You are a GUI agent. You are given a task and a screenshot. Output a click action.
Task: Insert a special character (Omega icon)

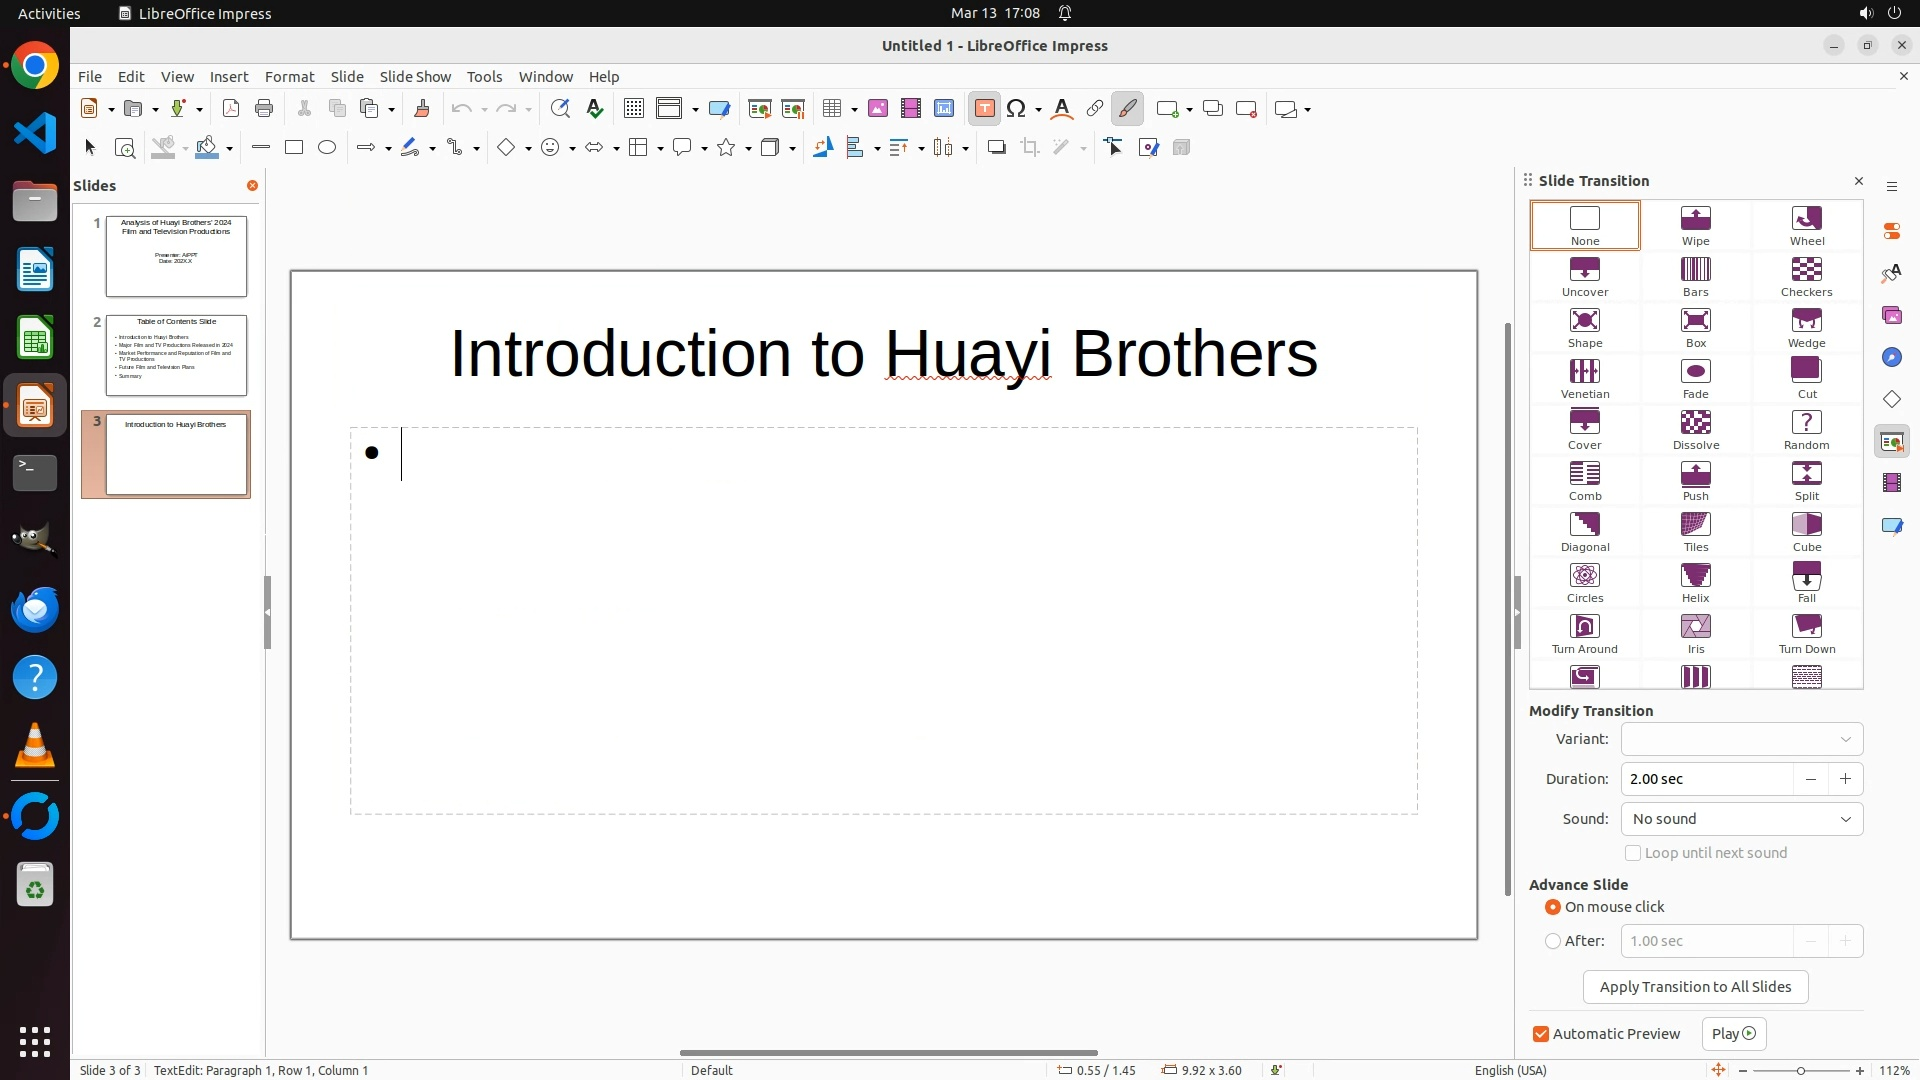pyautogui.click(x=1016, y=109)
